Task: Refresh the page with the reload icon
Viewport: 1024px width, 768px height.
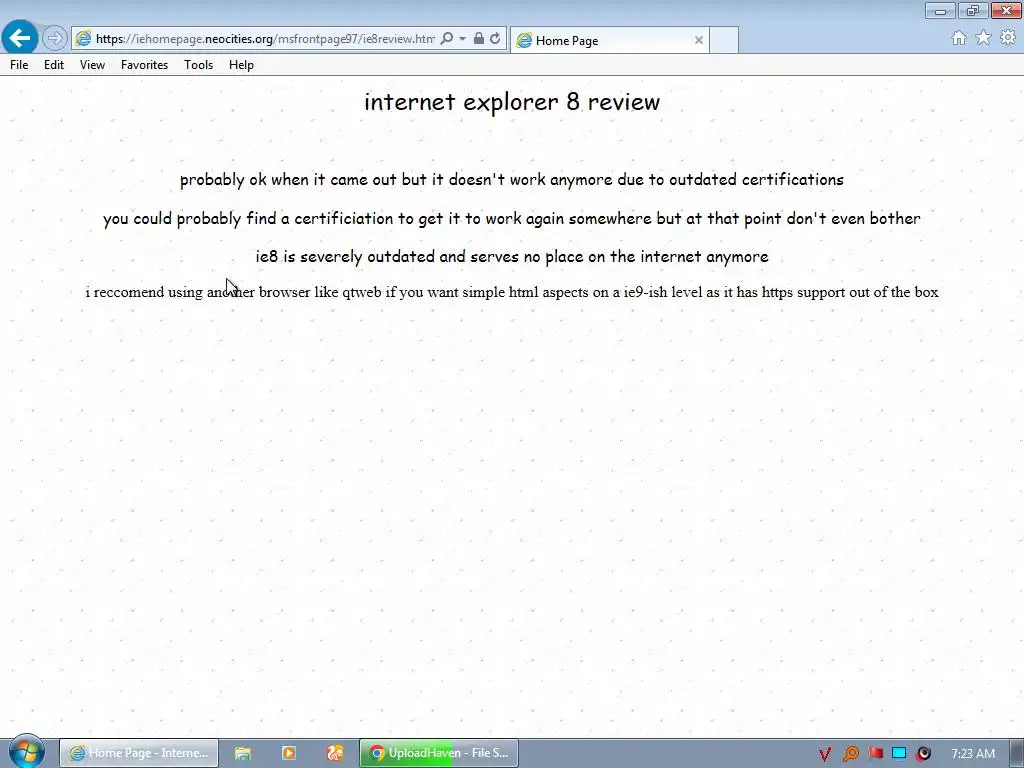Action: point(496,39)
